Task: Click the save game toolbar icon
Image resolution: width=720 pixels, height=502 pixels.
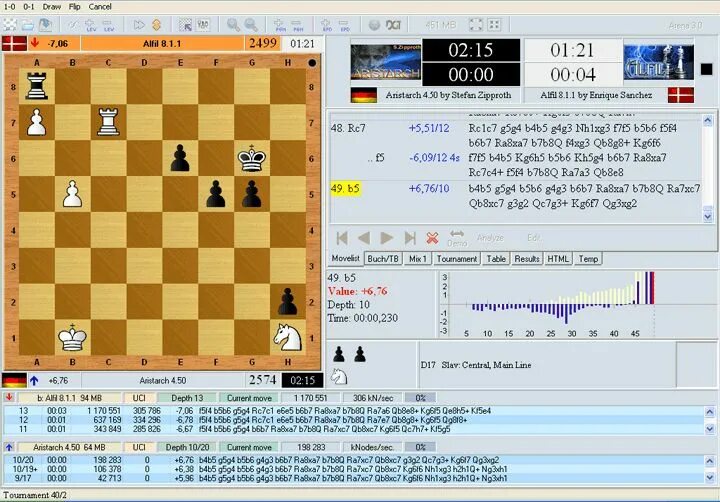Action: coord(45,24)
